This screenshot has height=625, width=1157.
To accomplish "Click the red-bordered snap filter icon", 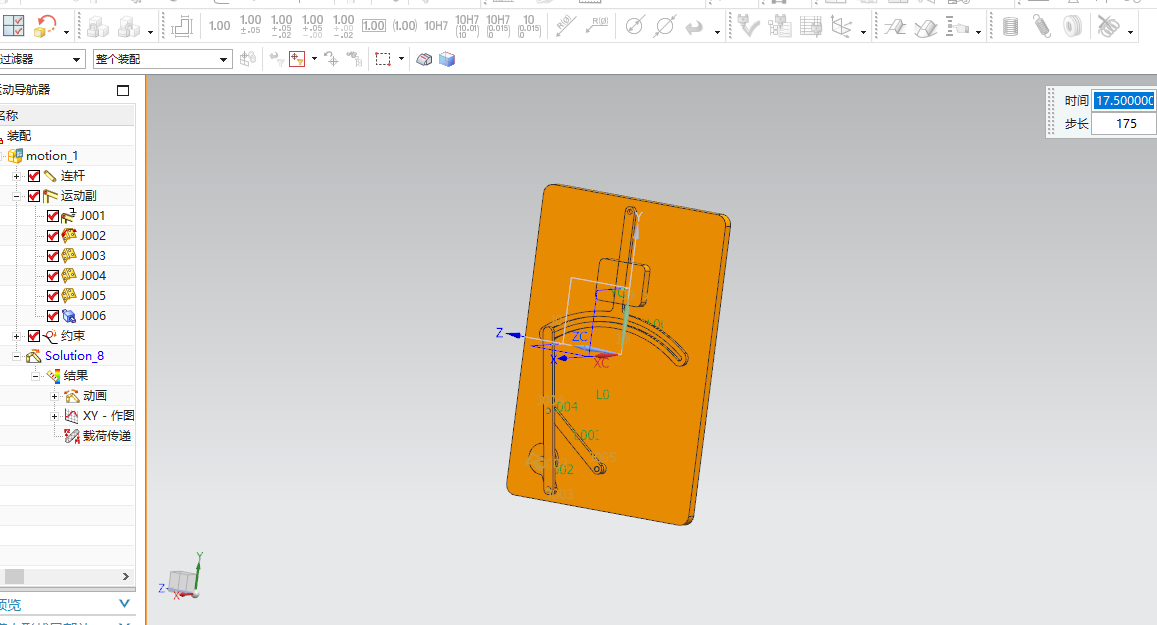I will pos(297,60).
